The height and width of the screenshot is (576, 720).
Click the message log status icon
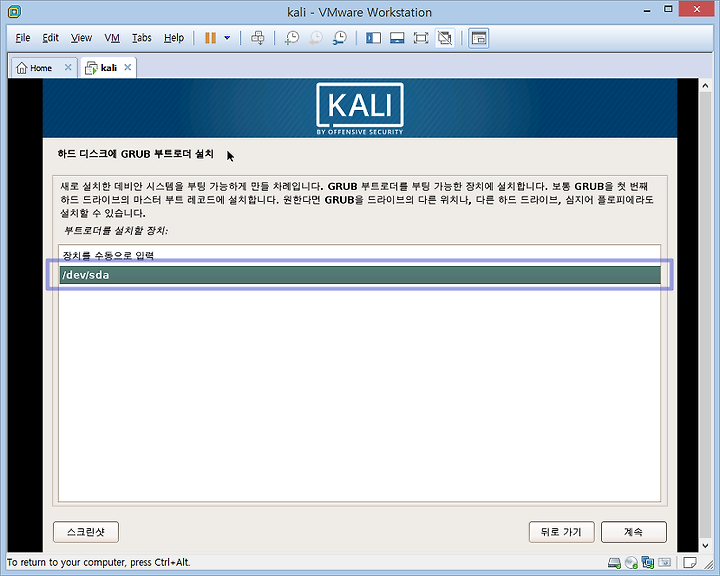(x=689, y=563)
